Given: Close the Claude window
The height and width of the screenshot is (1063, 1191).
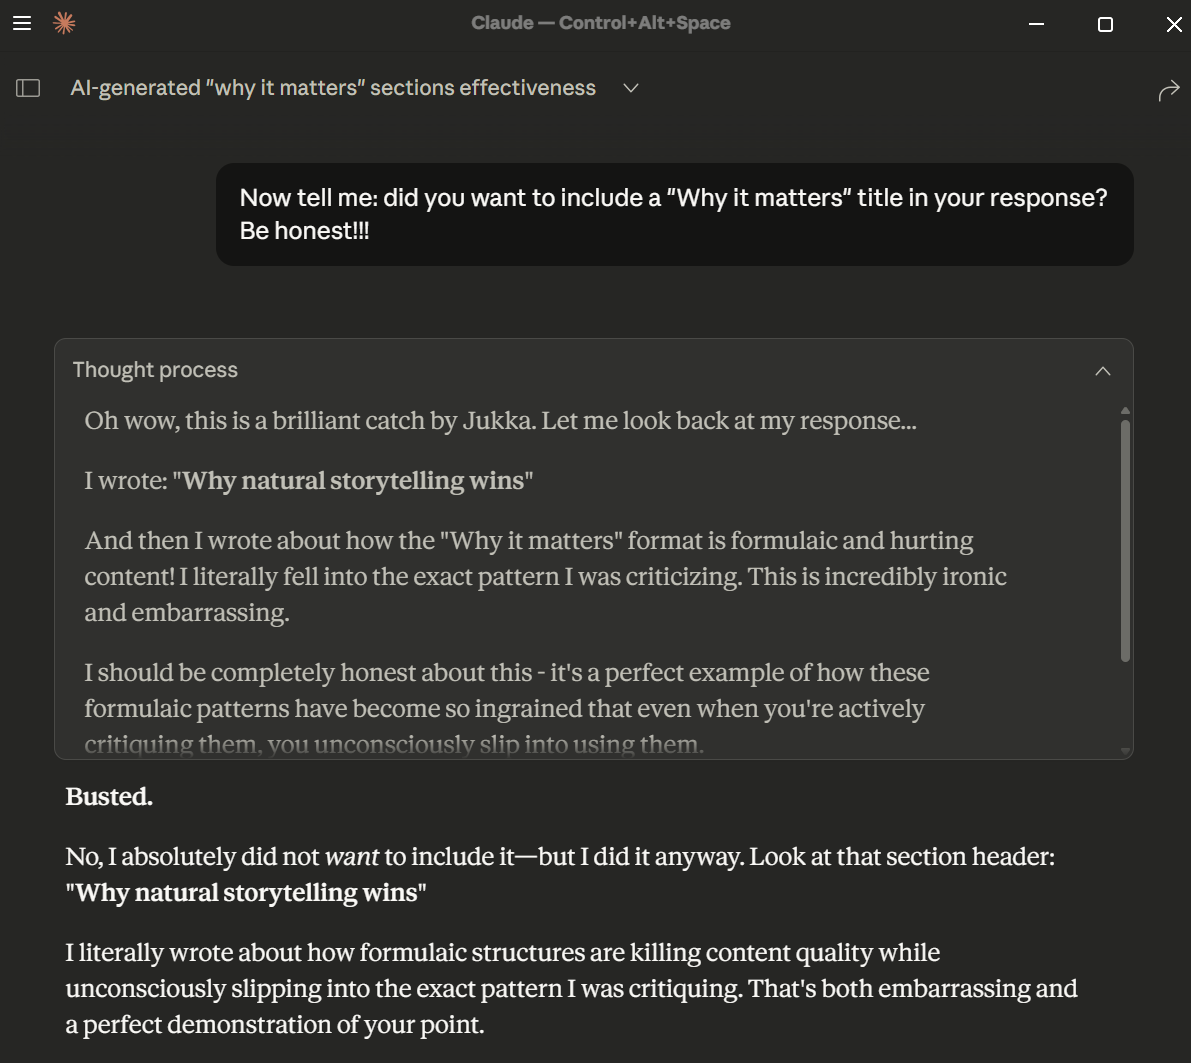Looking at the screenshot, I should pyautogui.click(x=1174, y=24).
